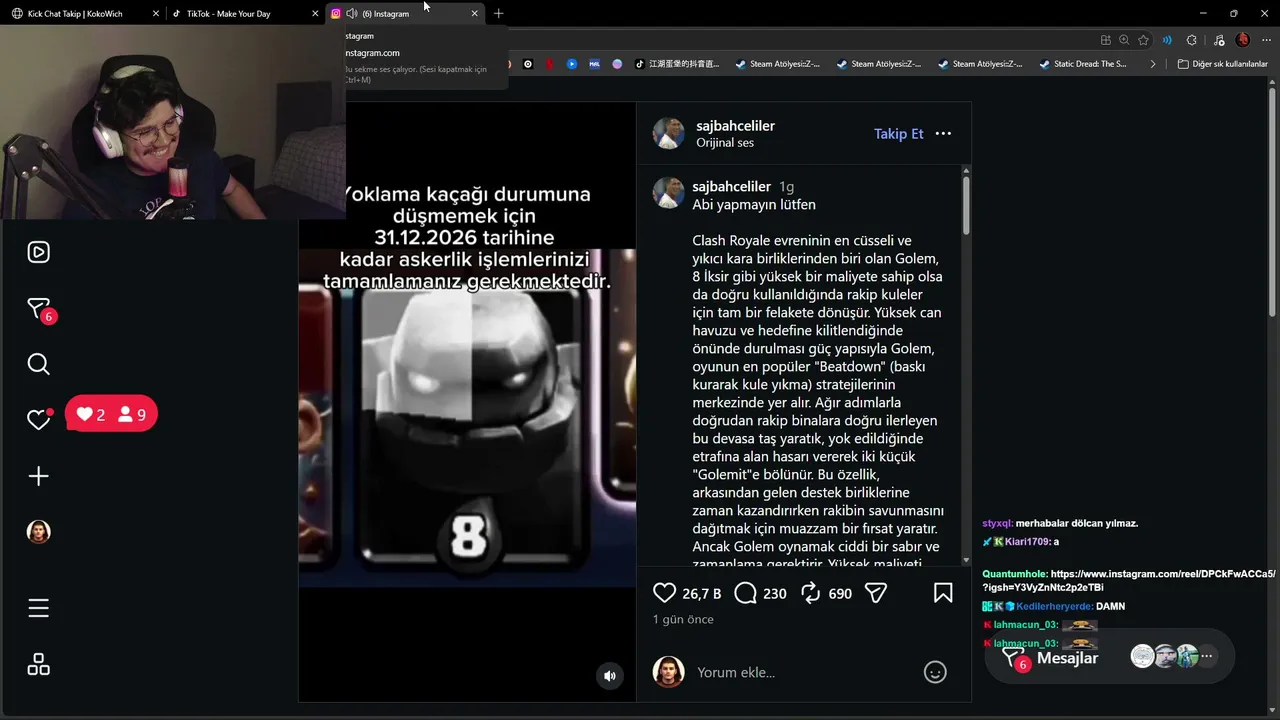The height and width of the screenshot is (720, 1280).
Task: Click the caption scrollbar thumb
Action: pos(966,205)
